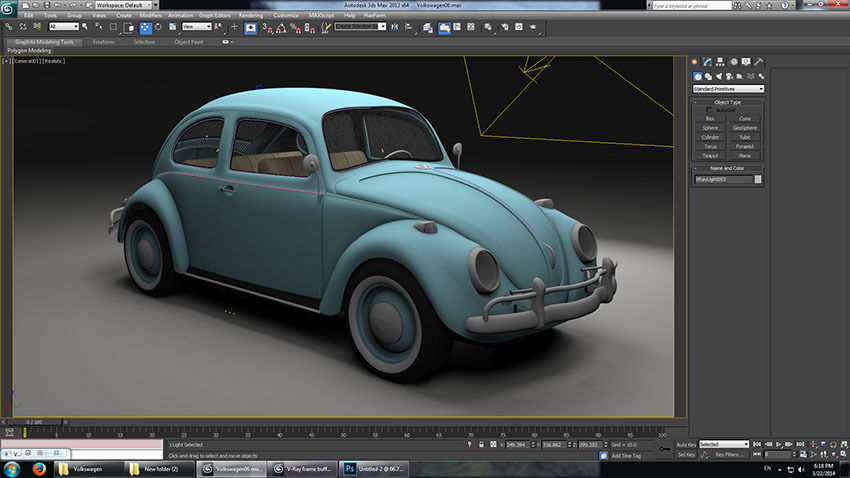
Task: Select the Cameras category icon
Action: click(x=729, y=76)
